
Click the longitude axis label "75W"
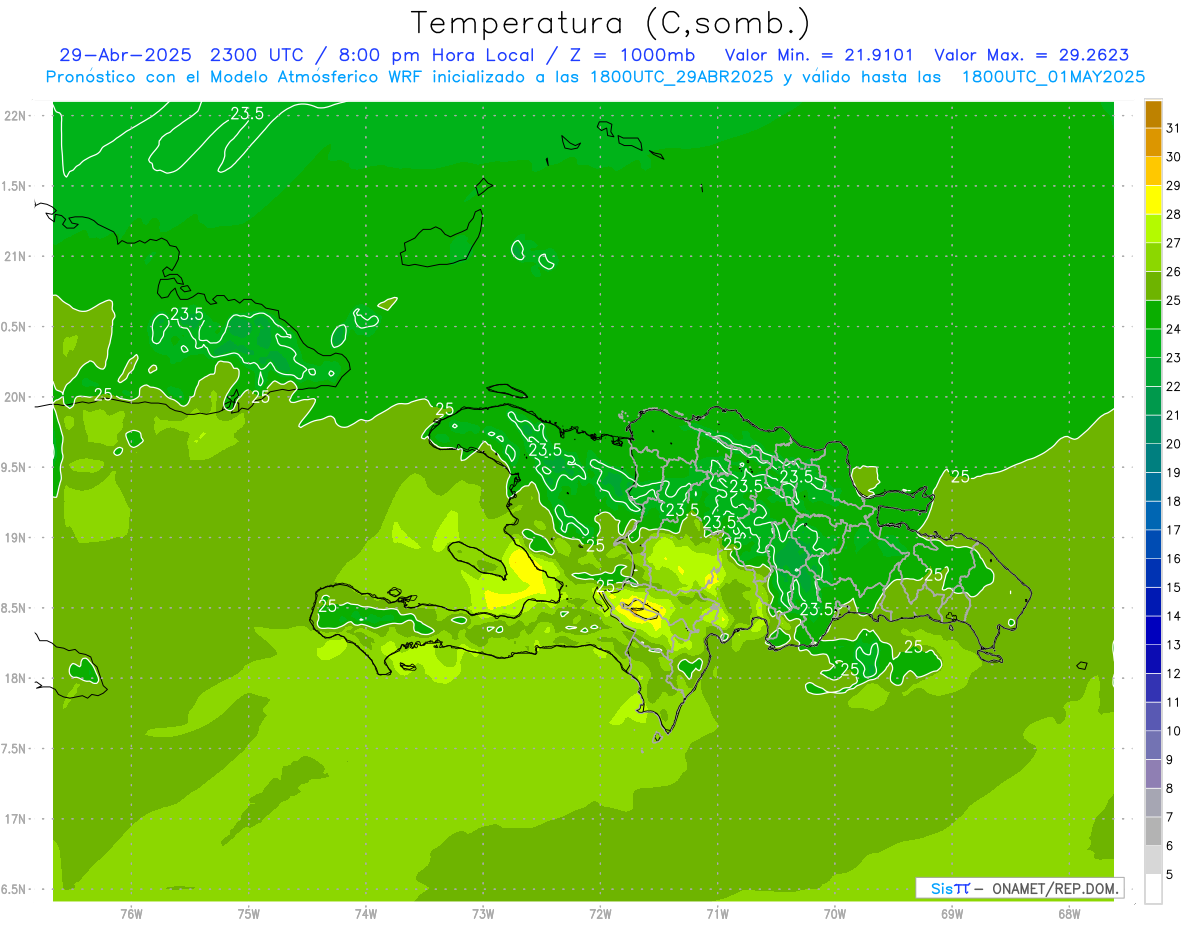[x=248, y=914]
